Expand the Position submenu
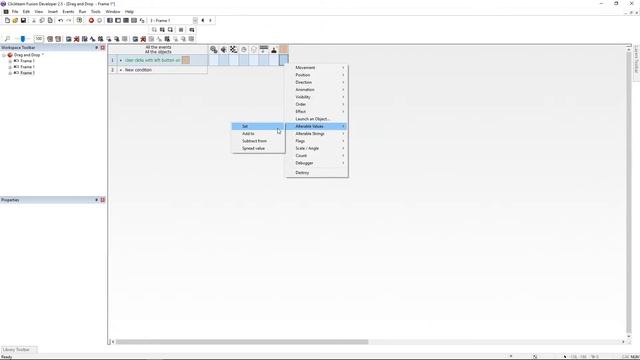 click(317, 75)
